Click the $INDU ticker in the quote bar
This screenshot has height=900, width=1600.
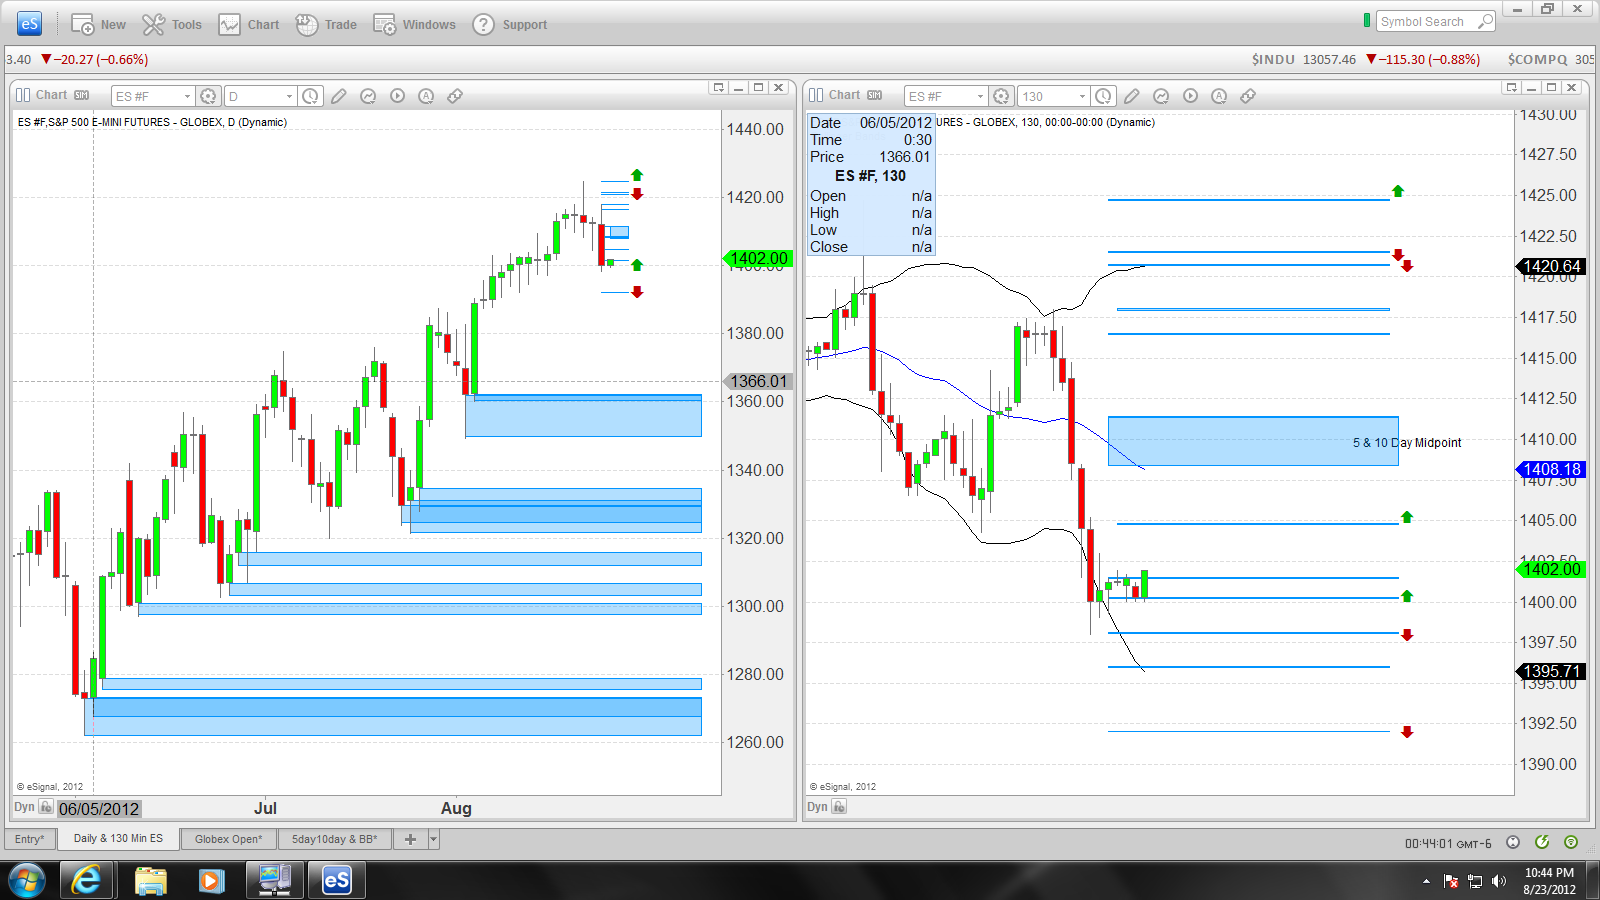1273,59
